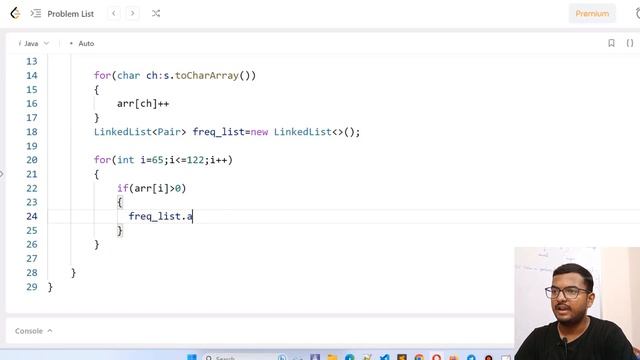
Task: Click line number 24 in the gutter
Action: [32, 216]
